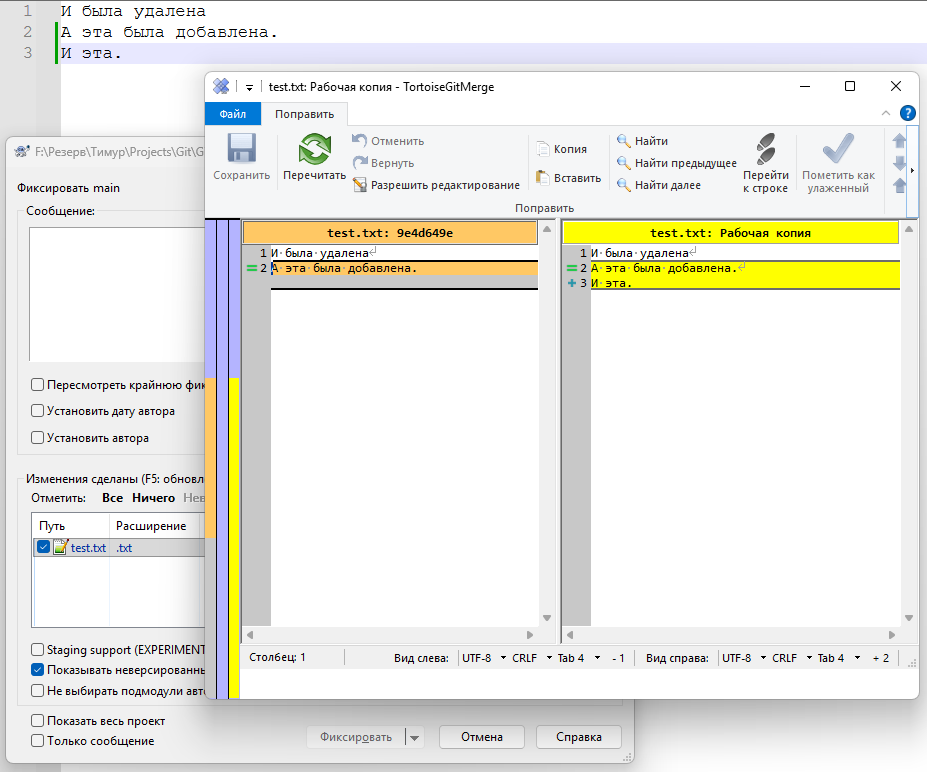Image resolution: width=927 pixels, height=772 pixels.
Task: Enable editing via Разрешить редактирование icon
Action: tap(360, 185)
